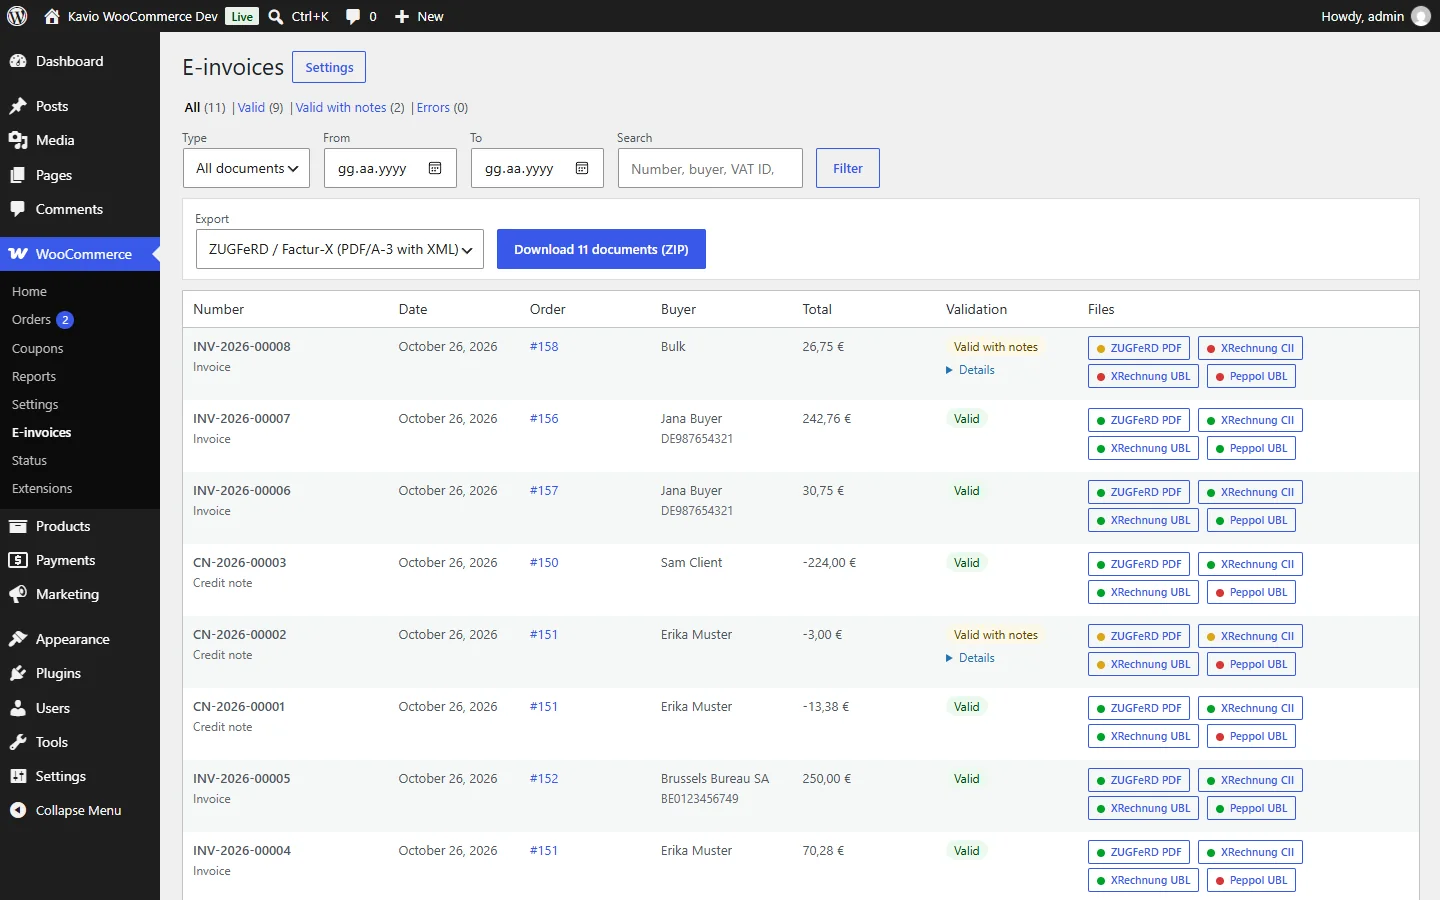Click the plus New icon in admin bar
The width and height of the screenshot is (1440, 900).
point(402,16)
